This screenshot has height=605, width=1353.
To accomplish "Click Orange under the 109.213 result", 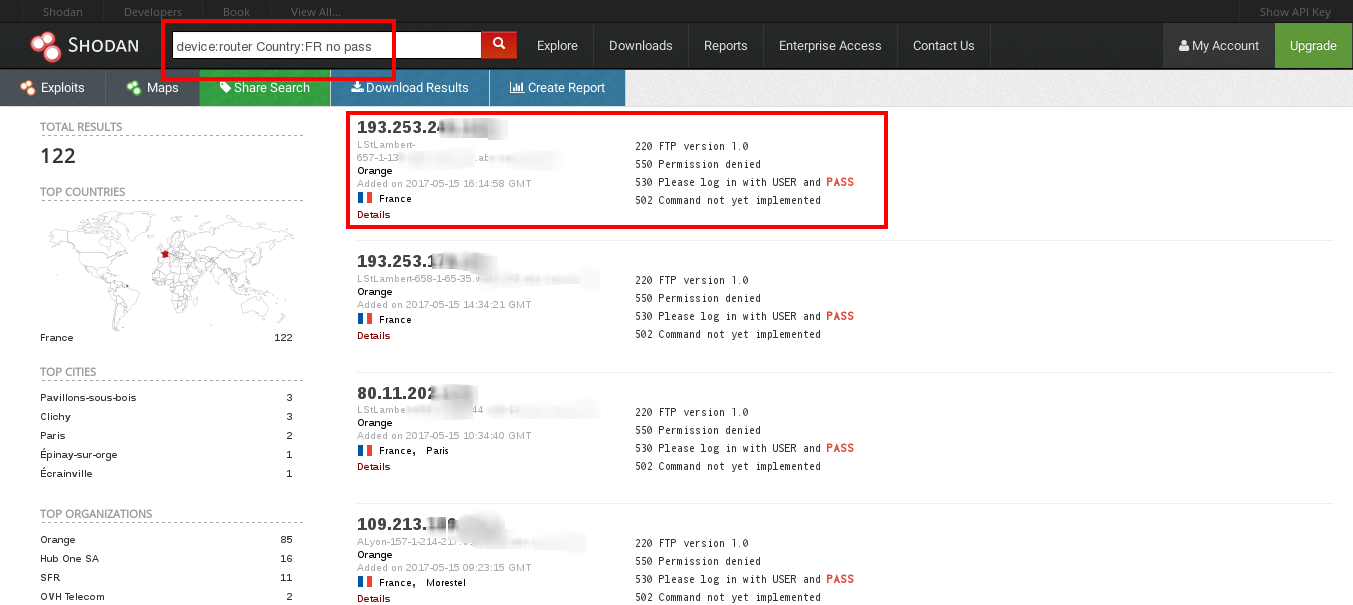I will (374, 555).
